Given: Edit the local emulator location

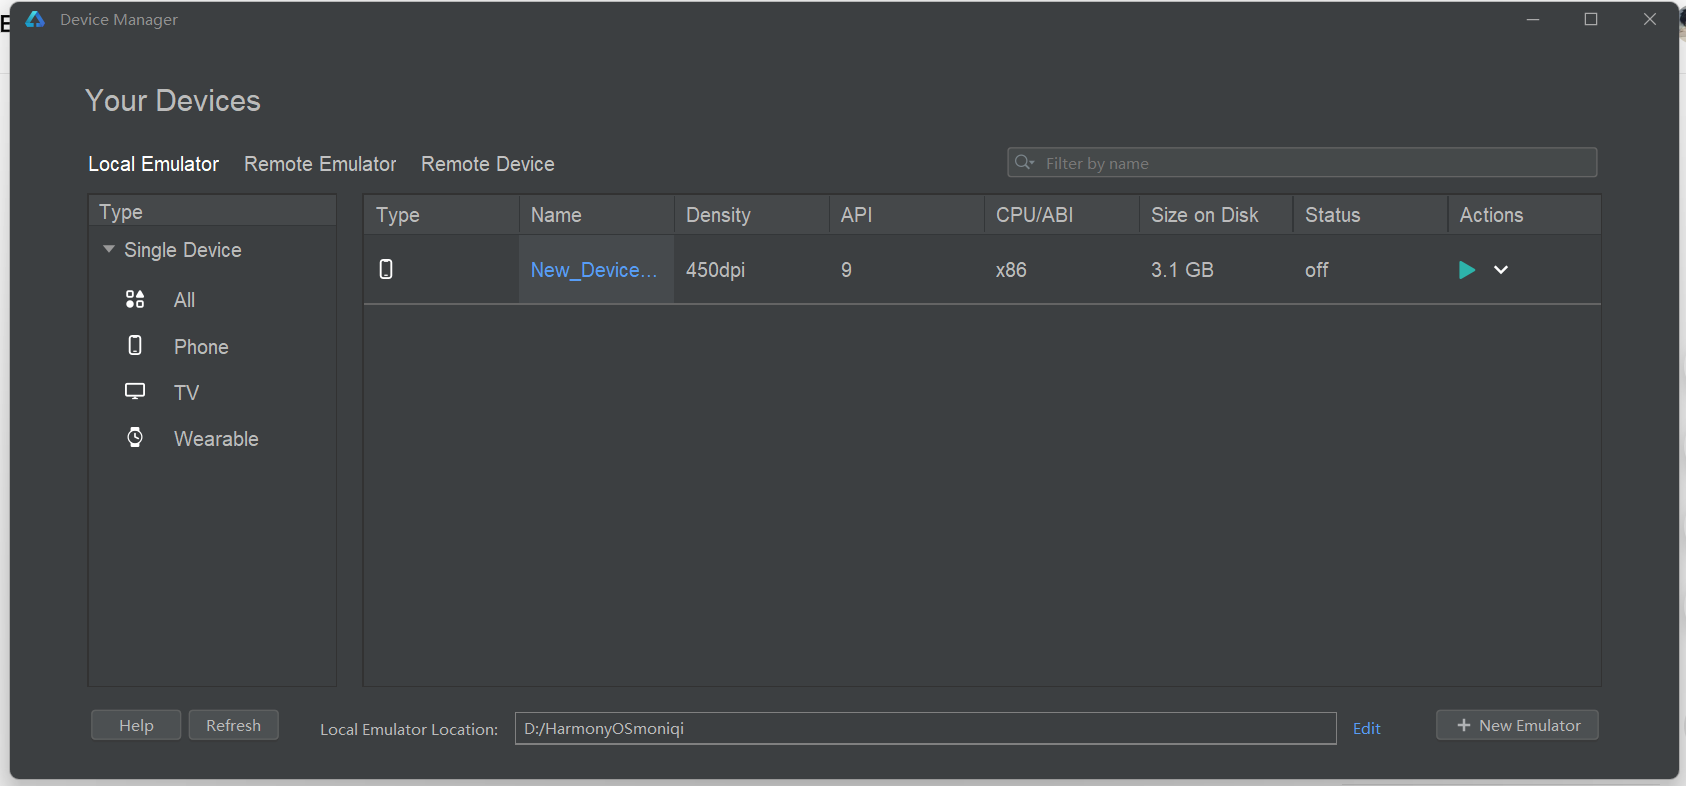Looking at the screenshot, I should 1366,728.
